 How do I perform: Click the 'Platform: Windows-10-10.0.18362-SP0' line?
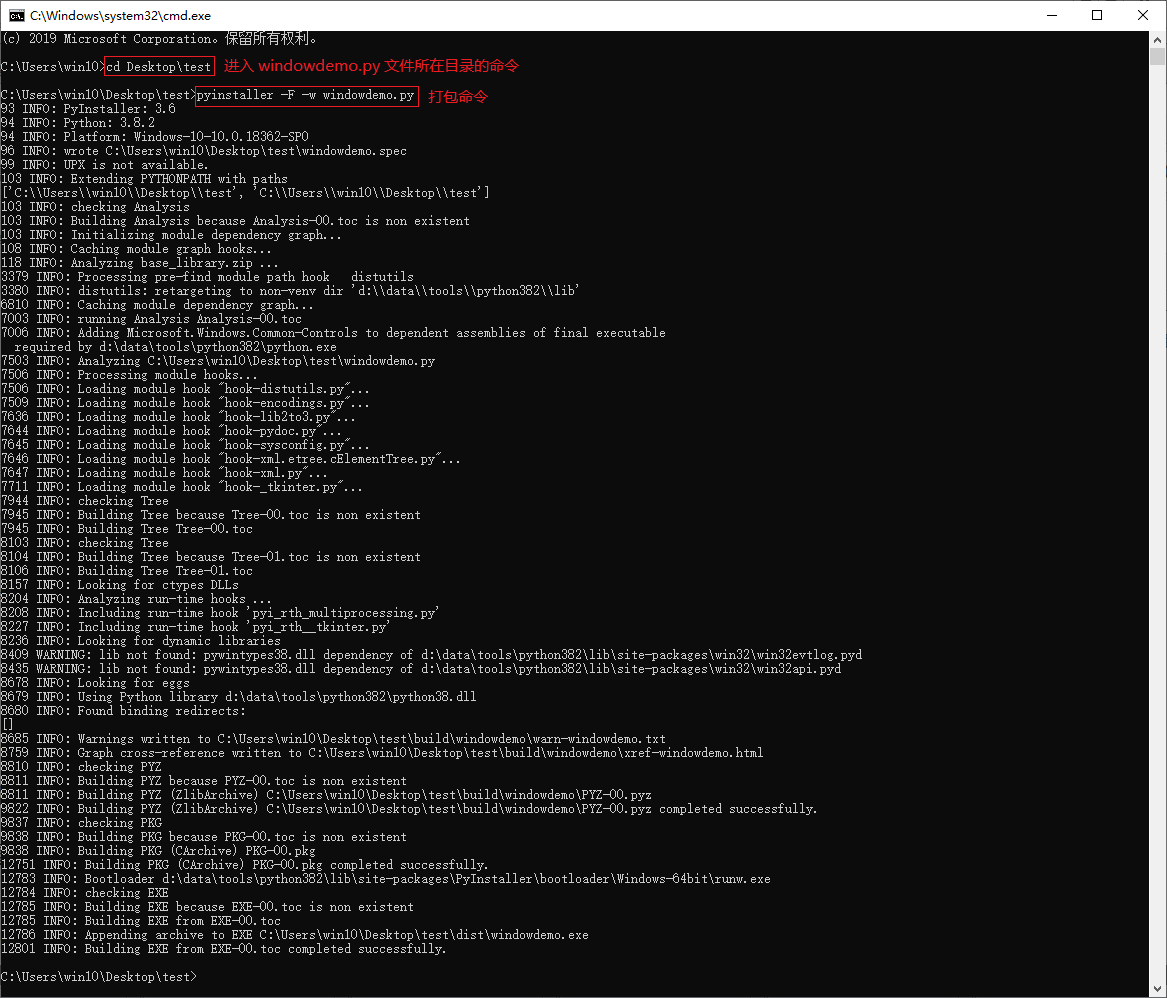tap(155, 137)
